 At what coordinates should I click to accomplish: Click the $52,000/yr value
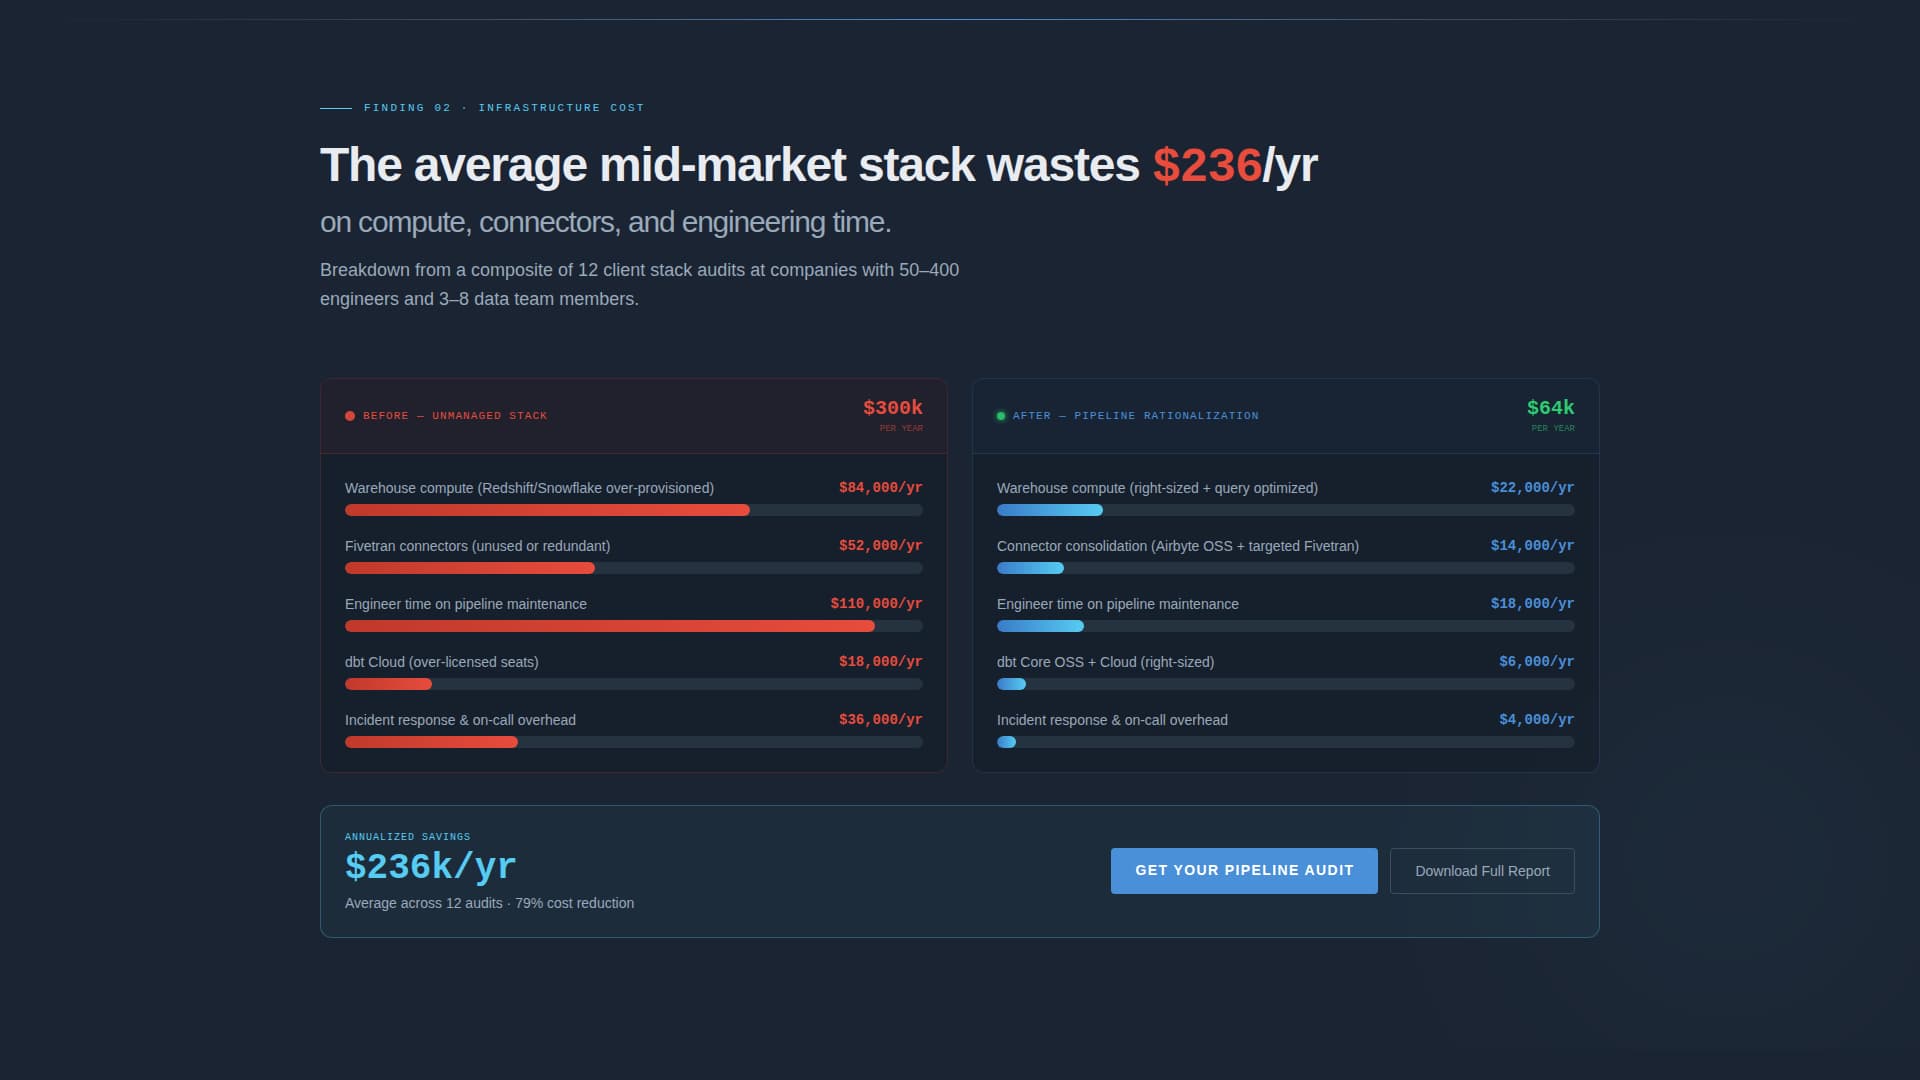[x=880, y=546]
